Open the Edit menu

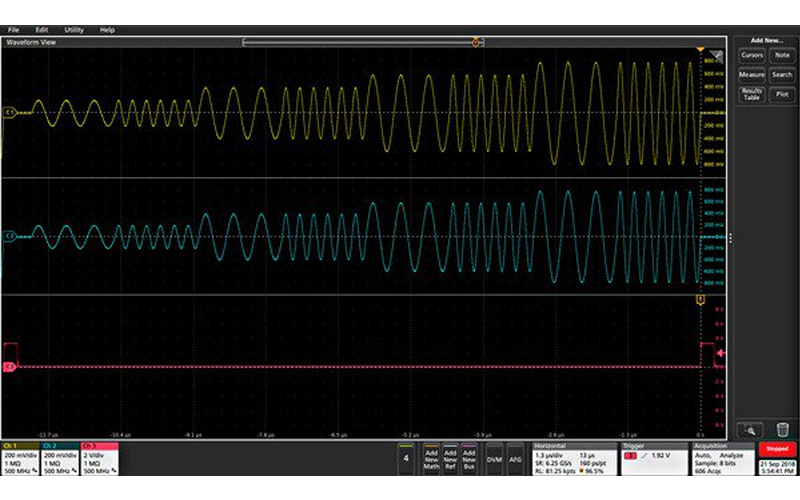pyautogui.click(x=42, y=30)
